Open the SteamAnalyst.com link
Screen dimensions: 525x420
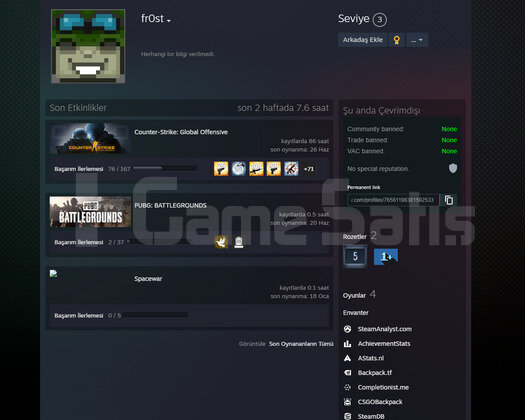tap(385, 329)
